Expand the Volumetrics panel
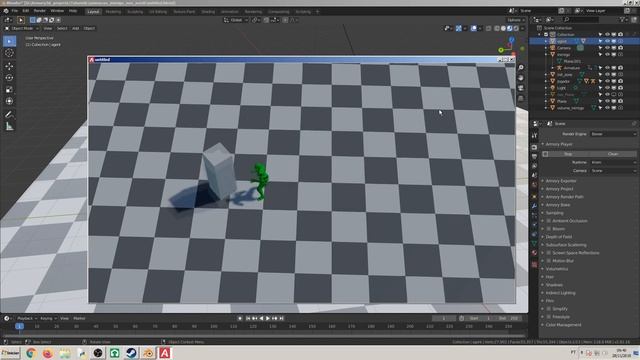The height and width of the screenshot is (360, 640). tap(556, 269)
